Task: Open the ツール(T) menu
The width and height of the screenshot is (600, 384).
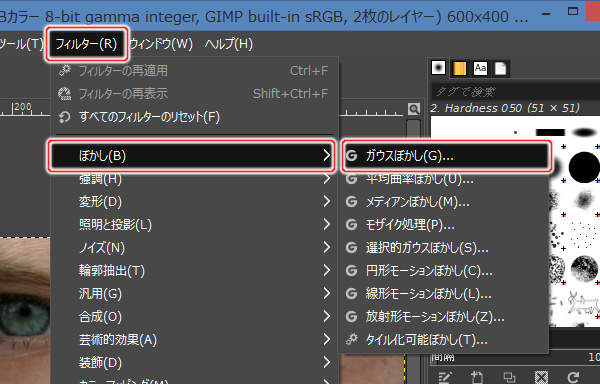Action: [21, 44]
